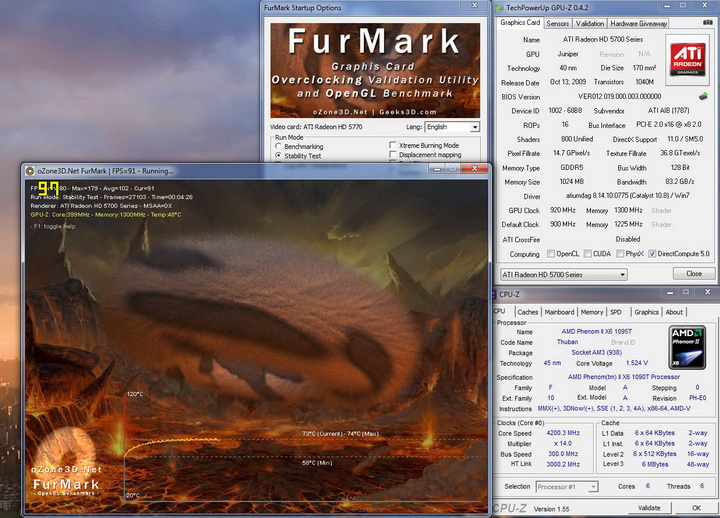Click the Memory Size value 1024 MB

[x=571, y=182]
